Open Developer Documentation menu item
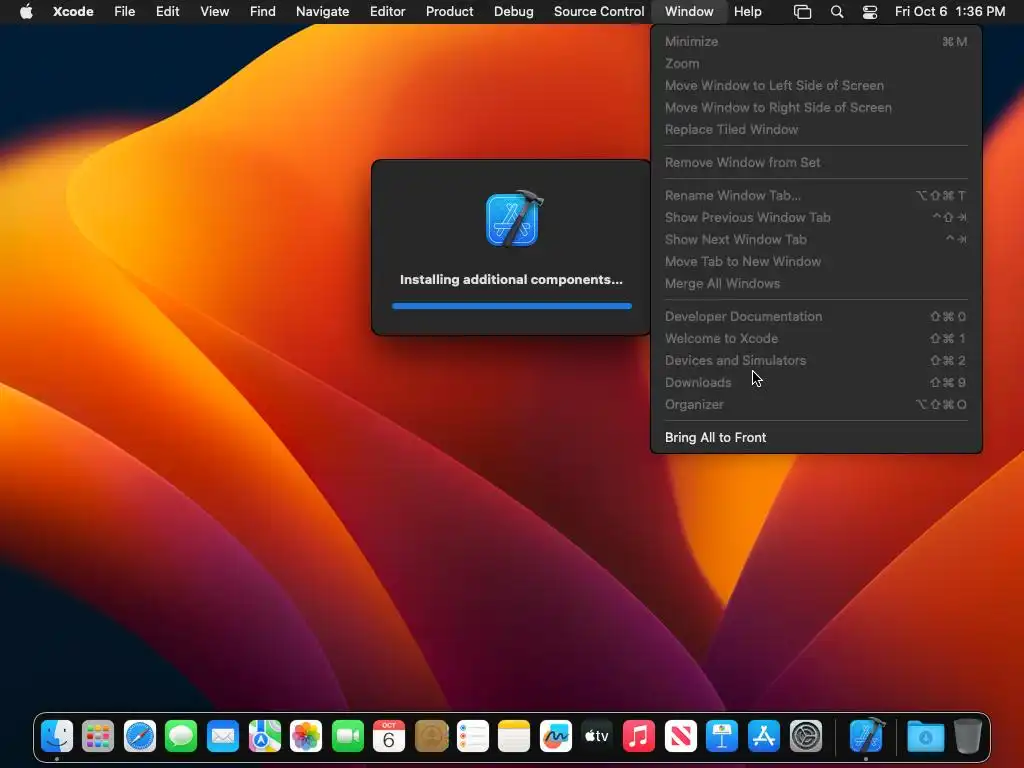This screenshot has width=1024, height=768. (816, 317)
